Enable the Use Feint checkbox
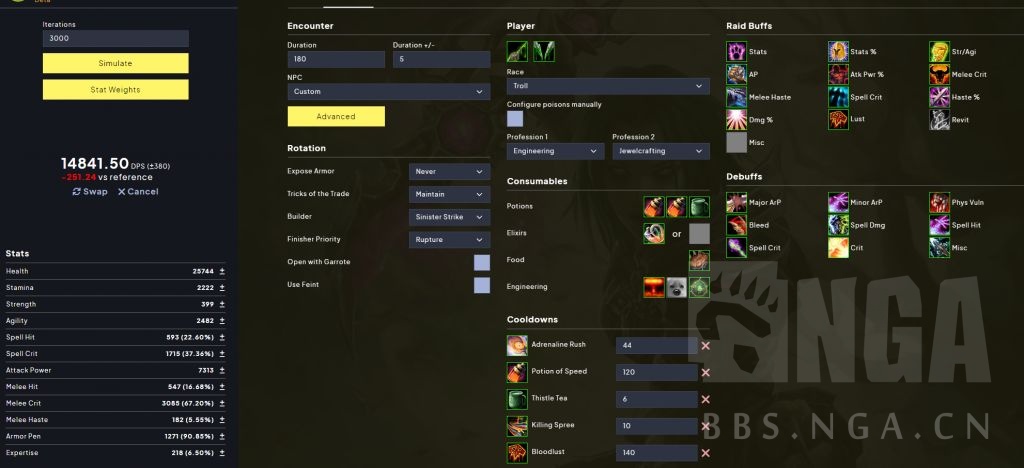The height and width of the screenshot is (468, 1024). pyautogui.click(x=481, y=285)
